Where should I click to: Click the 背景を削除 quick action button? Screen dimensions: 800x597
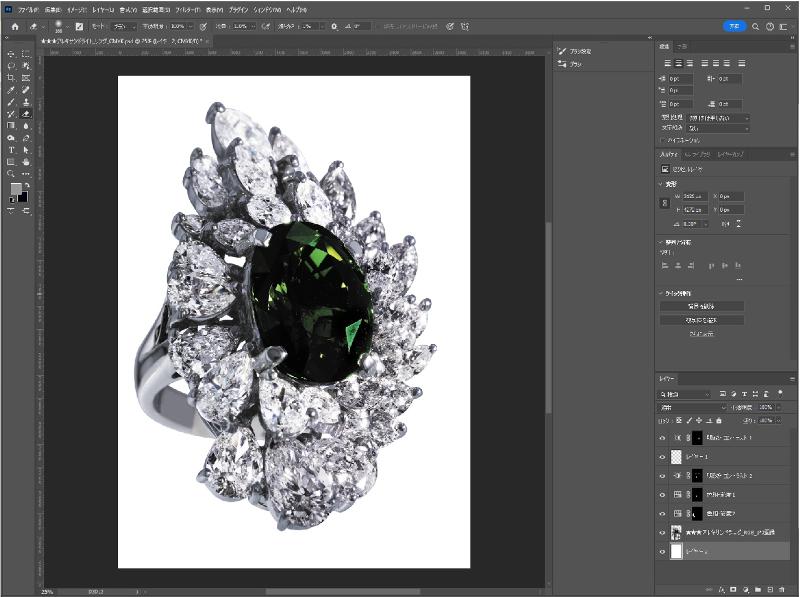pyautogui.click(x=701, y=306)
